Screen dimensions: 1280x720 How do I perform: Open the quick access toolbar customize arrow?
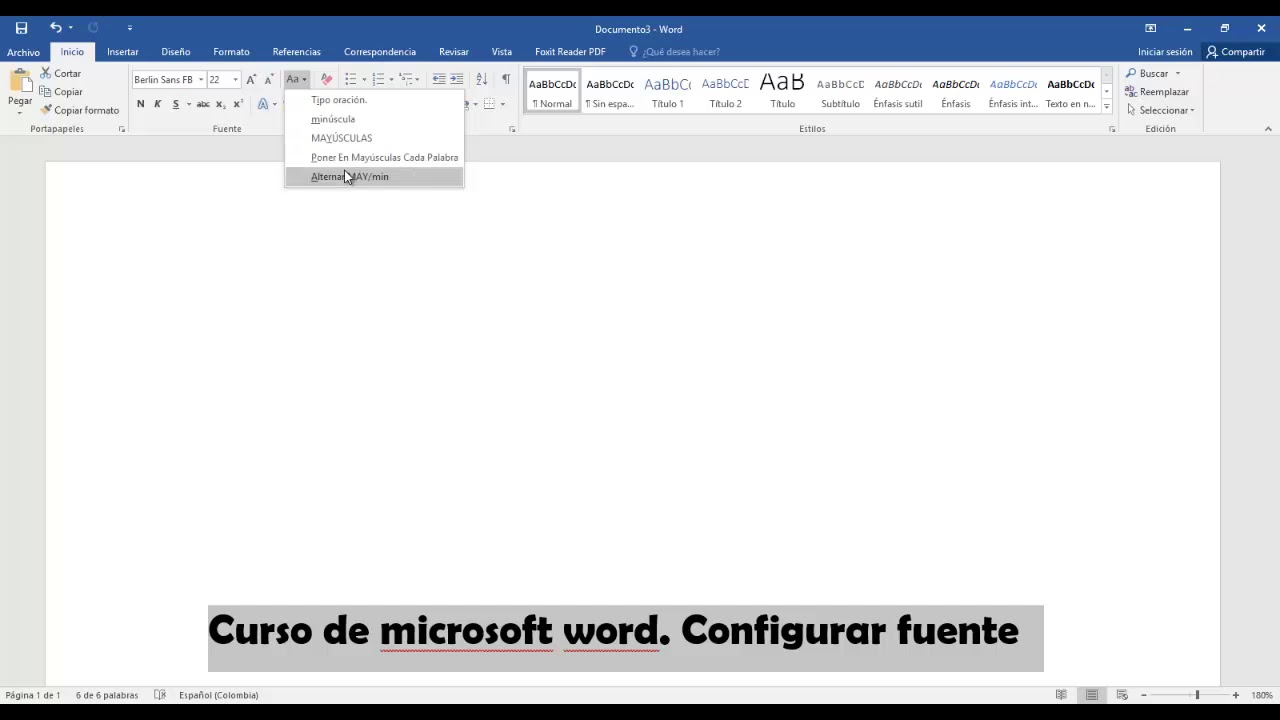pyautogui.click(x=129, y=28)
